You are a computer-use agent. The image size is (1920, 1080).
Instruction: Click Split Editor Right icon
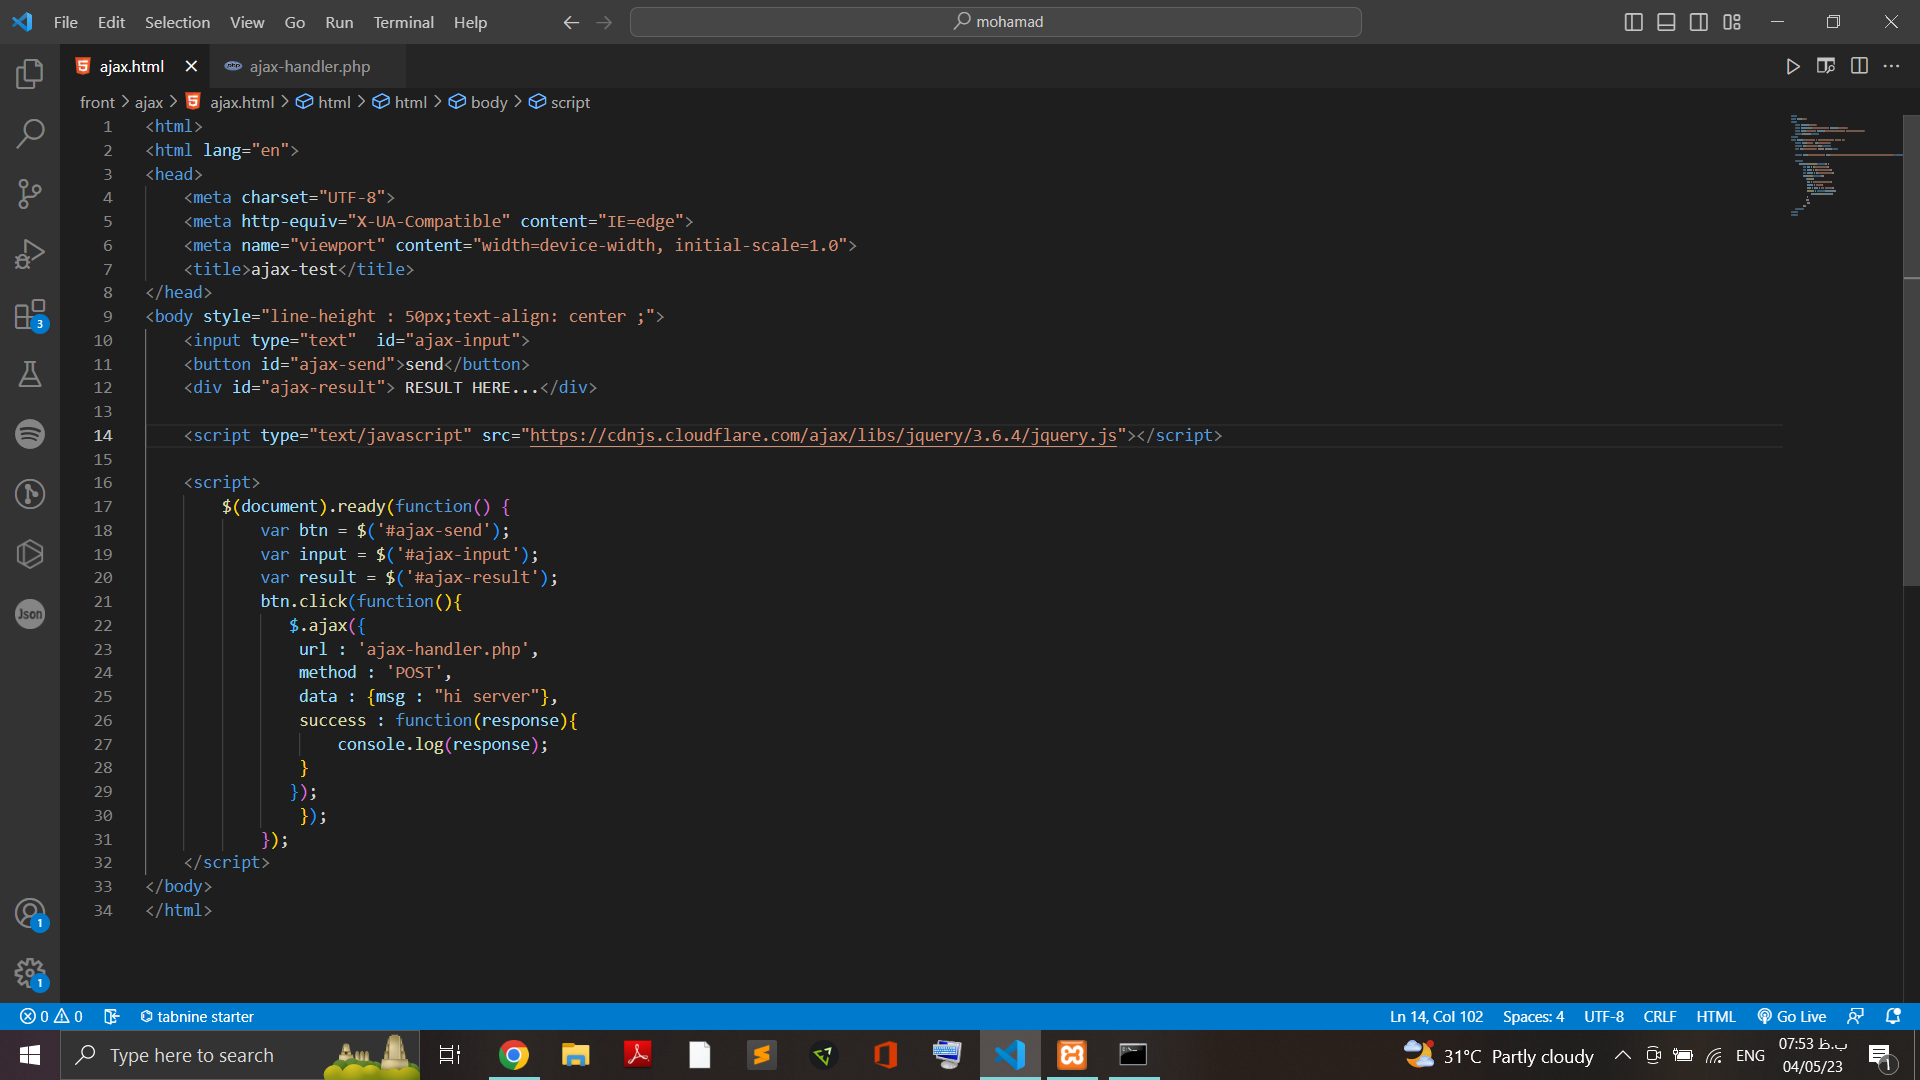[x=1859, y=66]
